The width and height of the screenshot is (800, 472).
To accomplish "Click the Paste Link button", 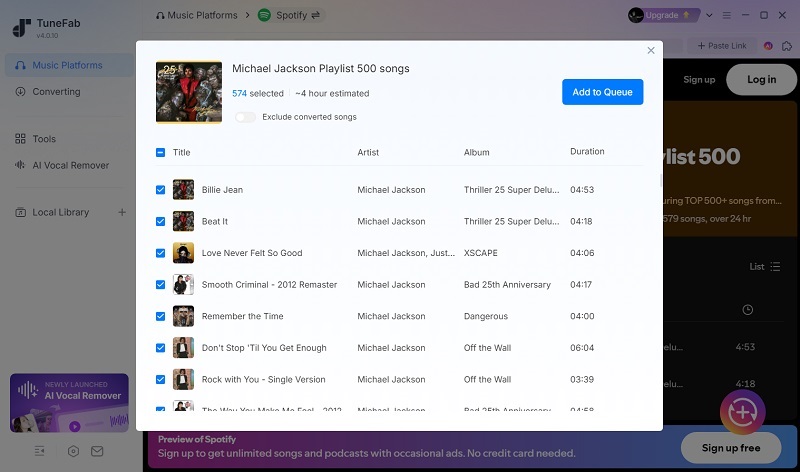I will click(722, 45).
